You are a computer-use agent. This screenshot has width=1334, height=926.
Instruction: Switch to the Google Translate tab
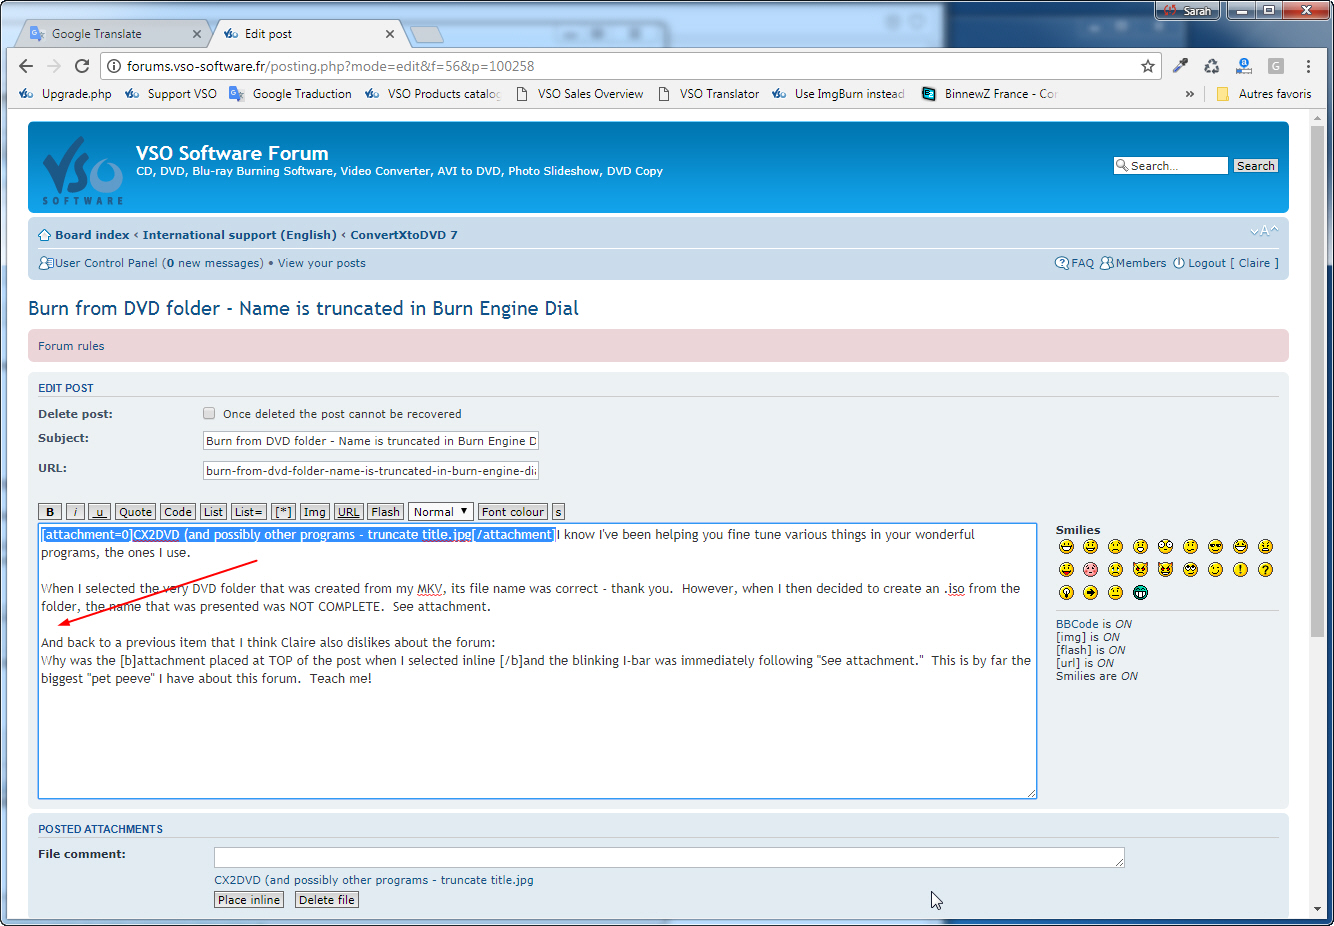pyautogui.click(x=112, y=34)
